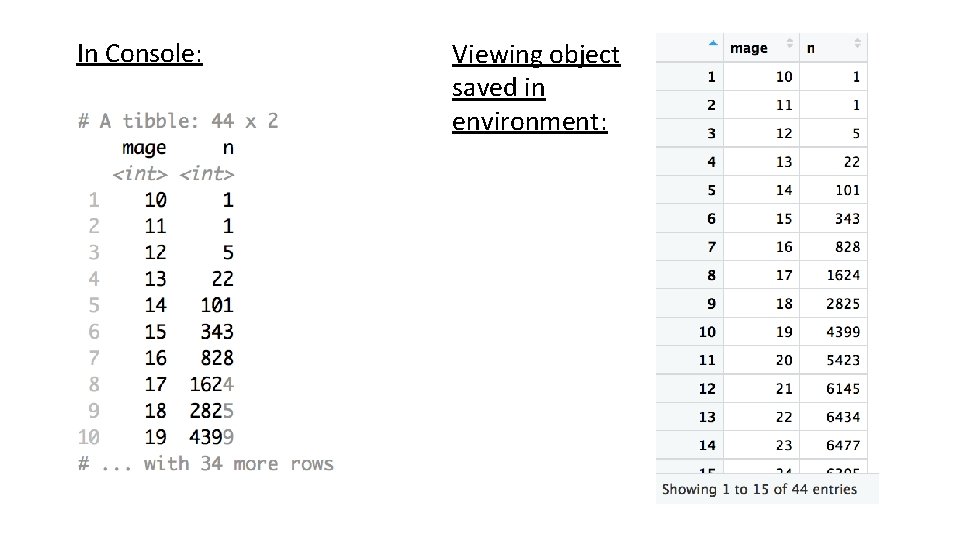Click the '# A tibble: 44 x 2' line
This screenshot has height=540, width=960.
(178, 121)
